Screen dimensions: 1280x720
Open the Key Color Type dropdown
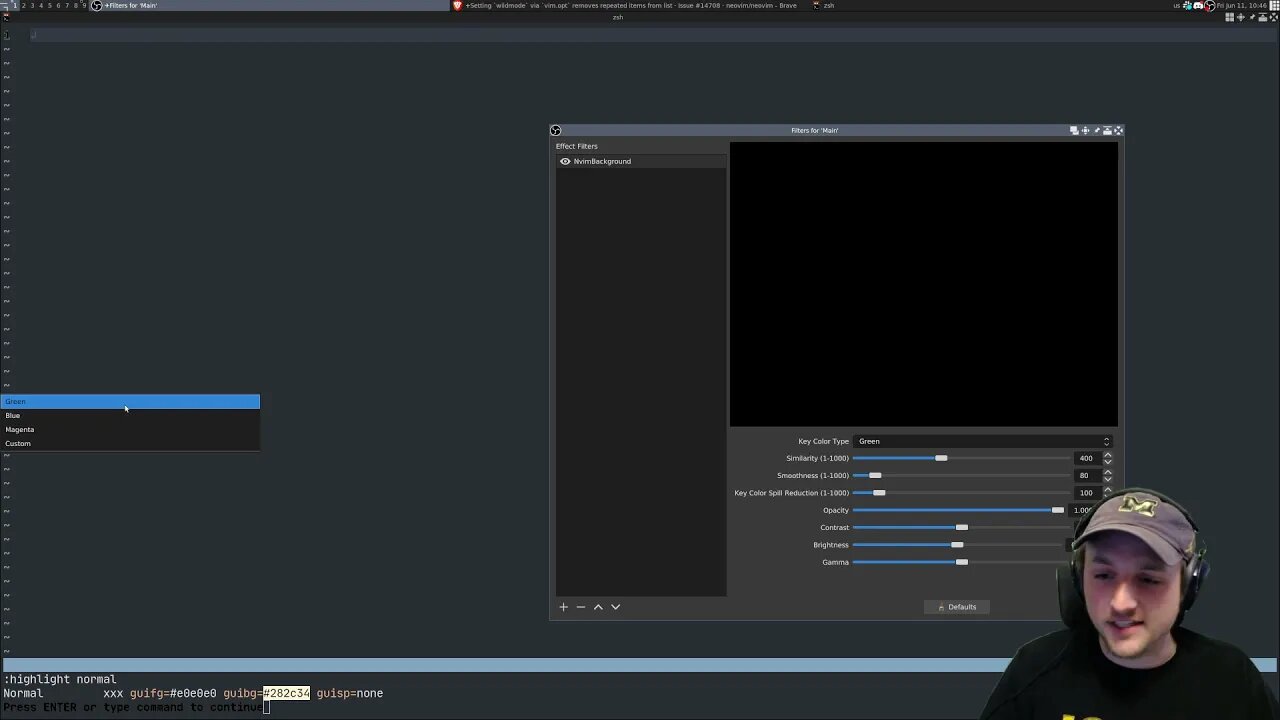[x=984, y=441]
